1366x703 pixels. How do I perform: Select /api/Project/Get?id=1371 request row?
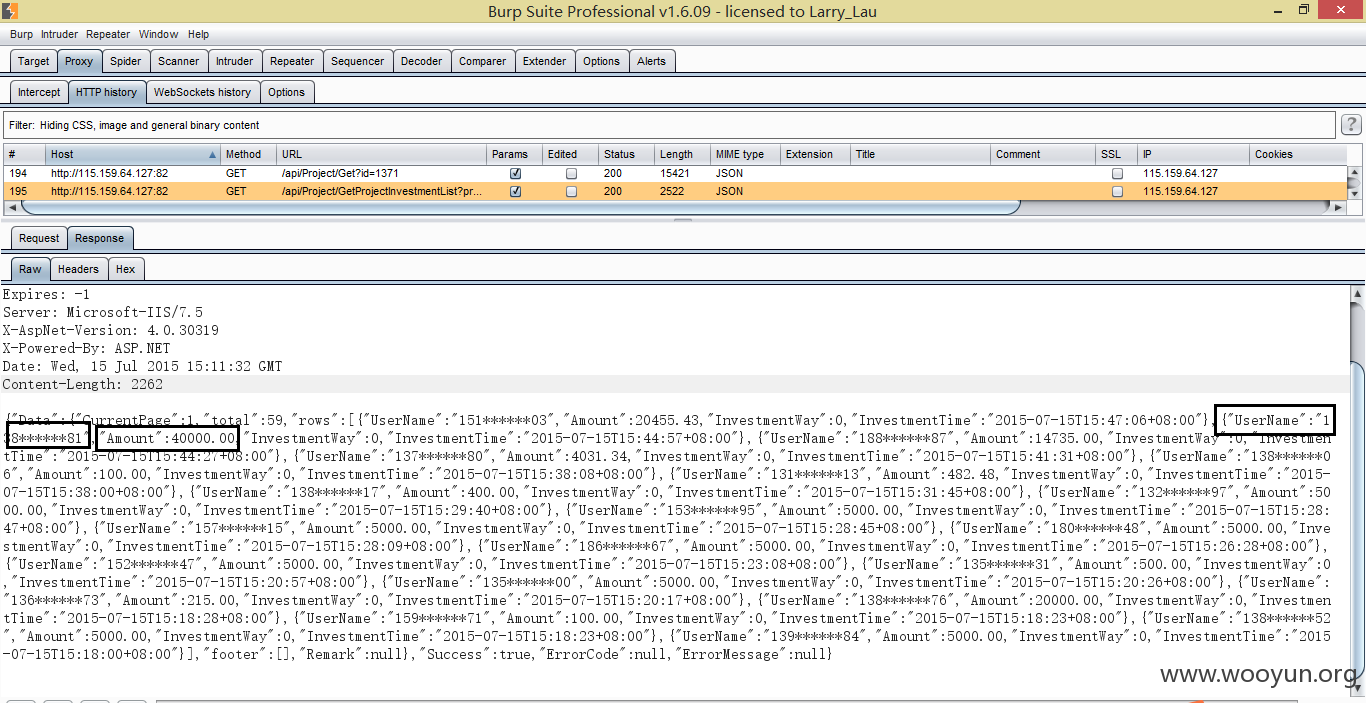tap(675, 173)
